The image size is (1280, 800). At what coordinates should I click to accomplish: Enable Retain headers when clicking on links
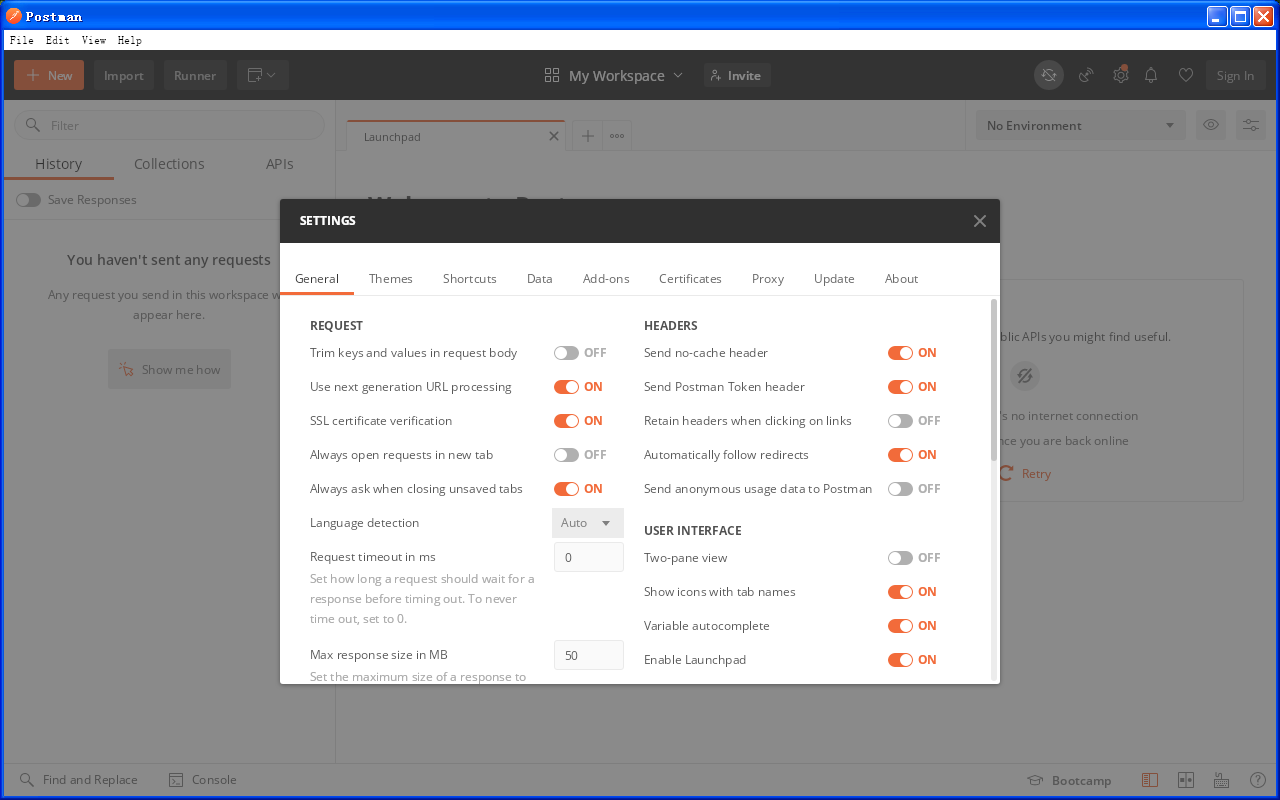click(900, 421)
